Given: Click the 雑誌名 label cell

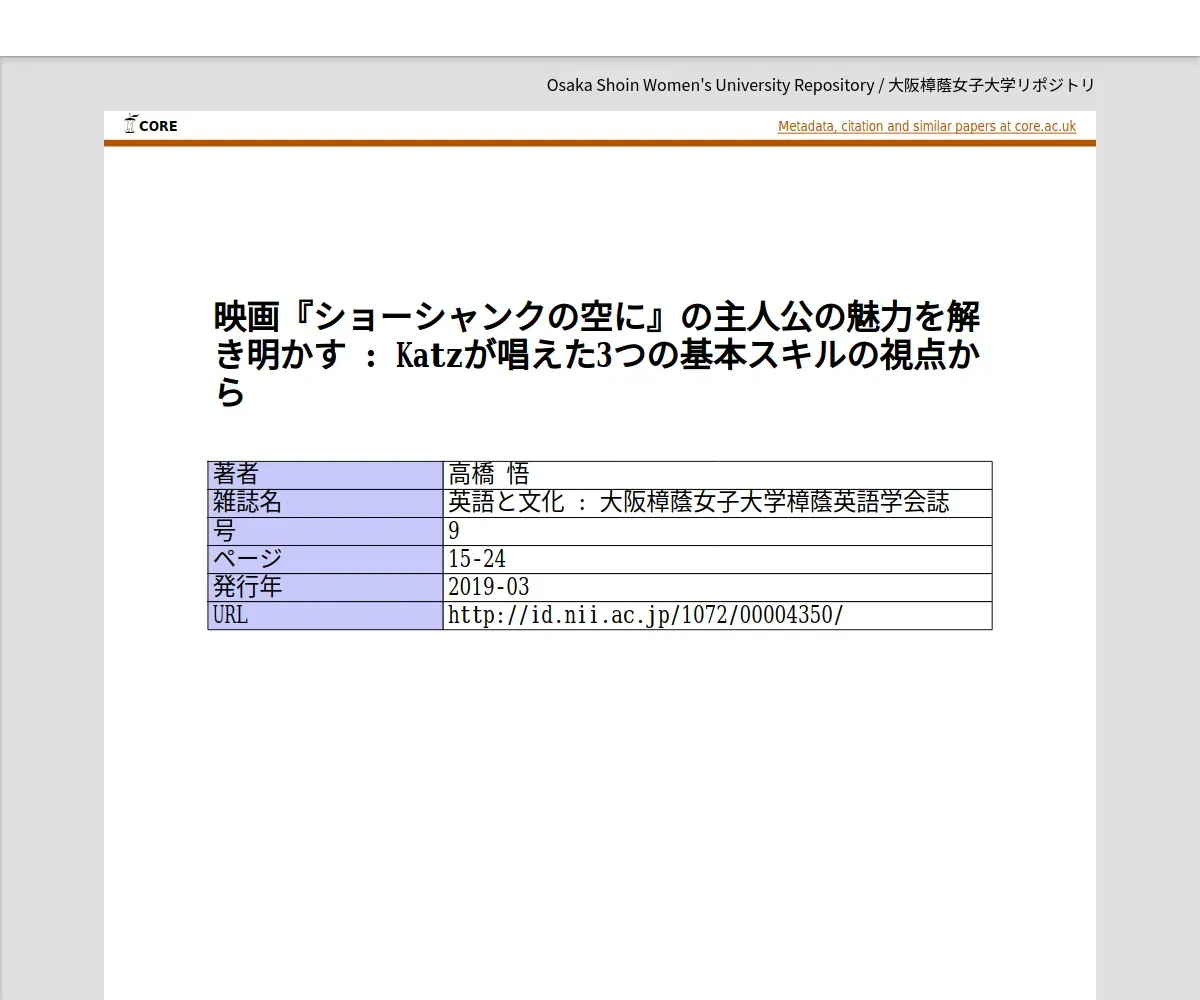Looking at the screenshot, I should (x=325, y=503).
